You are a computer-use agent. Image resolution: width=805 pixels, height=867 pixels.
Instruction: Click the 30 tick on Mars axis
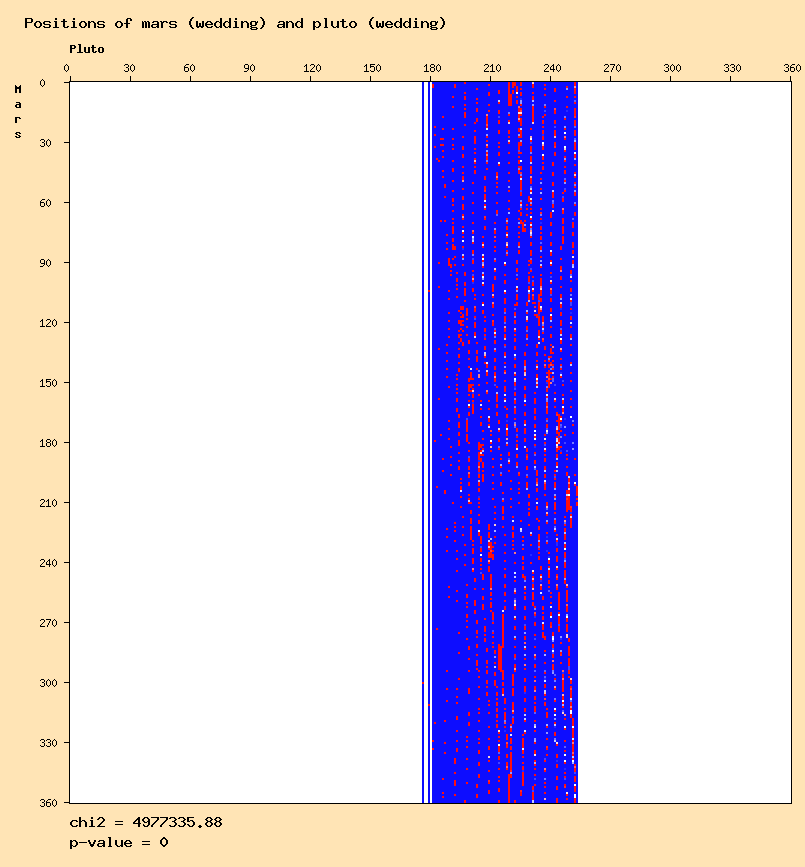point(45,143)
